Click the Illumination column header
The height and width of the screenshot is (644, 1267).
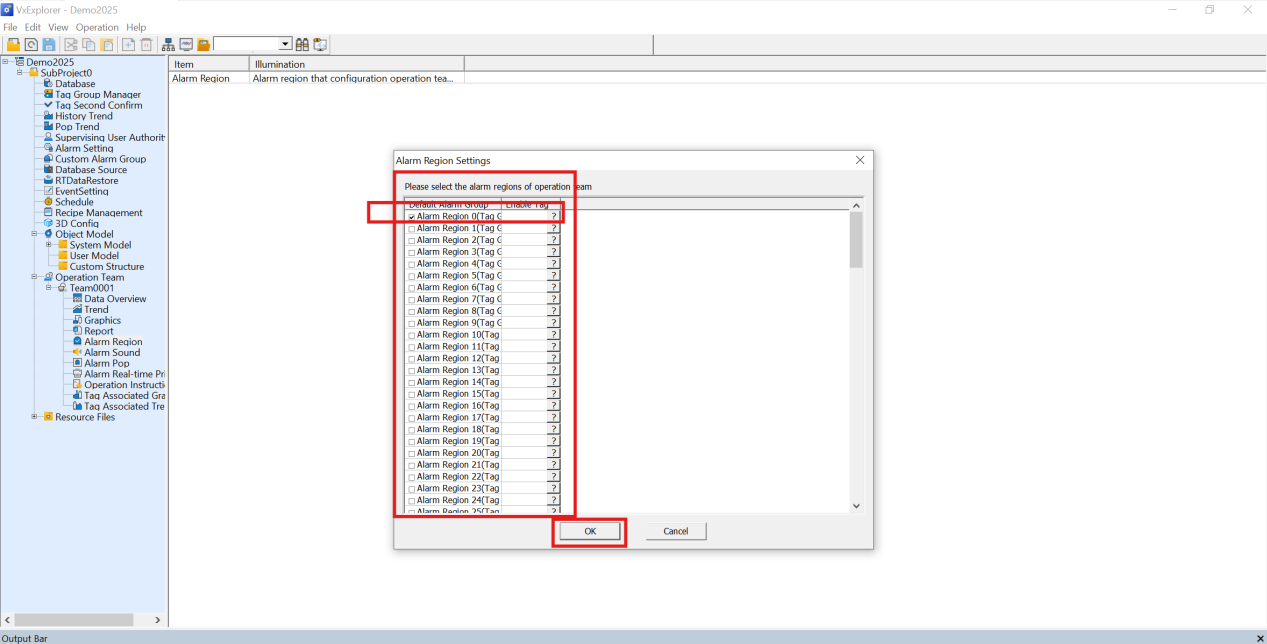coord(357,64)
